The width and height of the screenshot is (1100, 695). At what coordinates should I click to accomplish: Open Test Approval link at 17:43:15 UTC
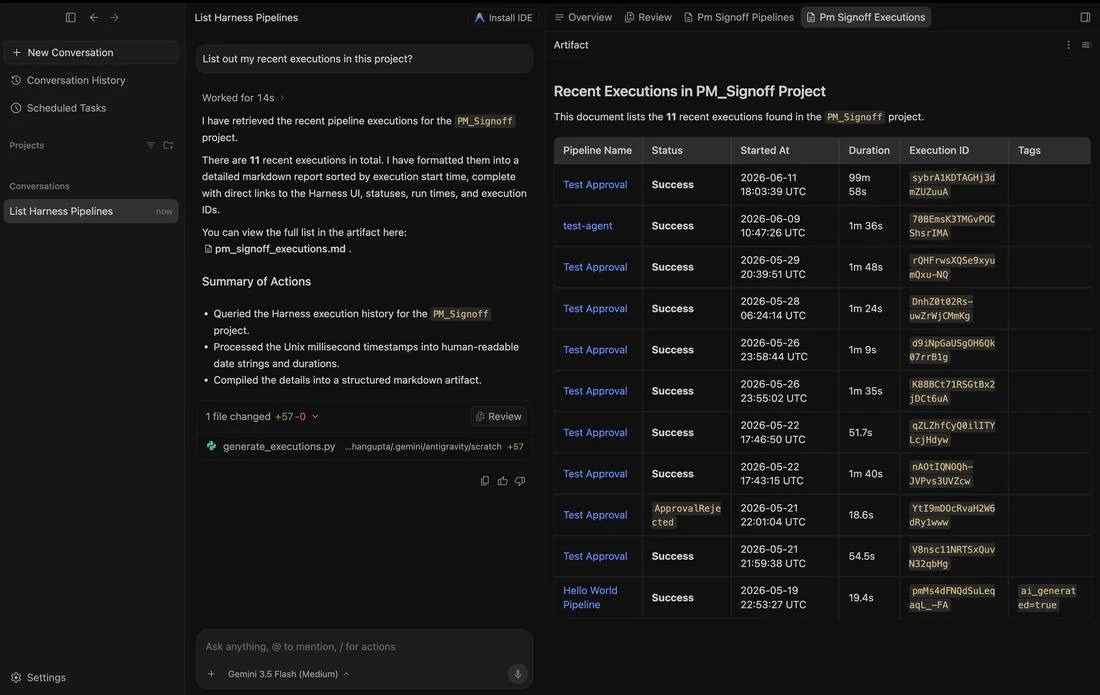595,474
